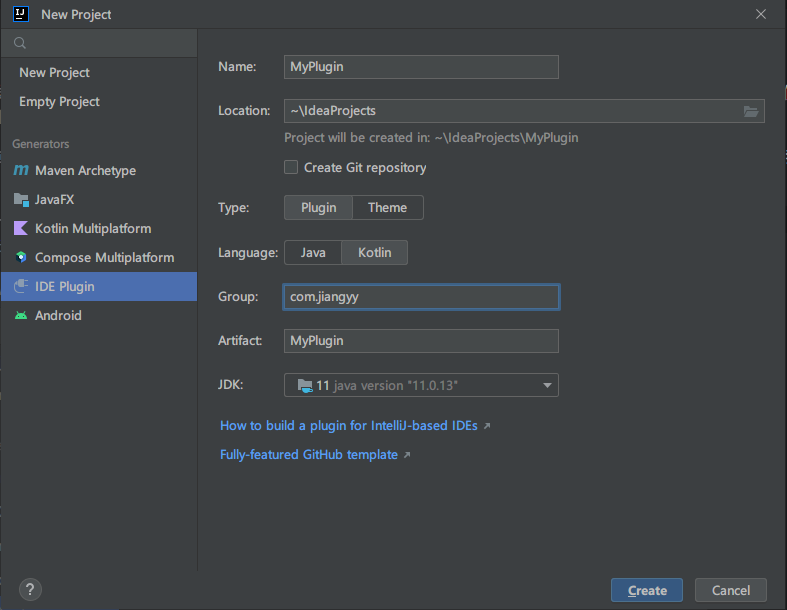Select the Compose Multiplatform generator
This screenshot has width=787, height=610.
99,258
